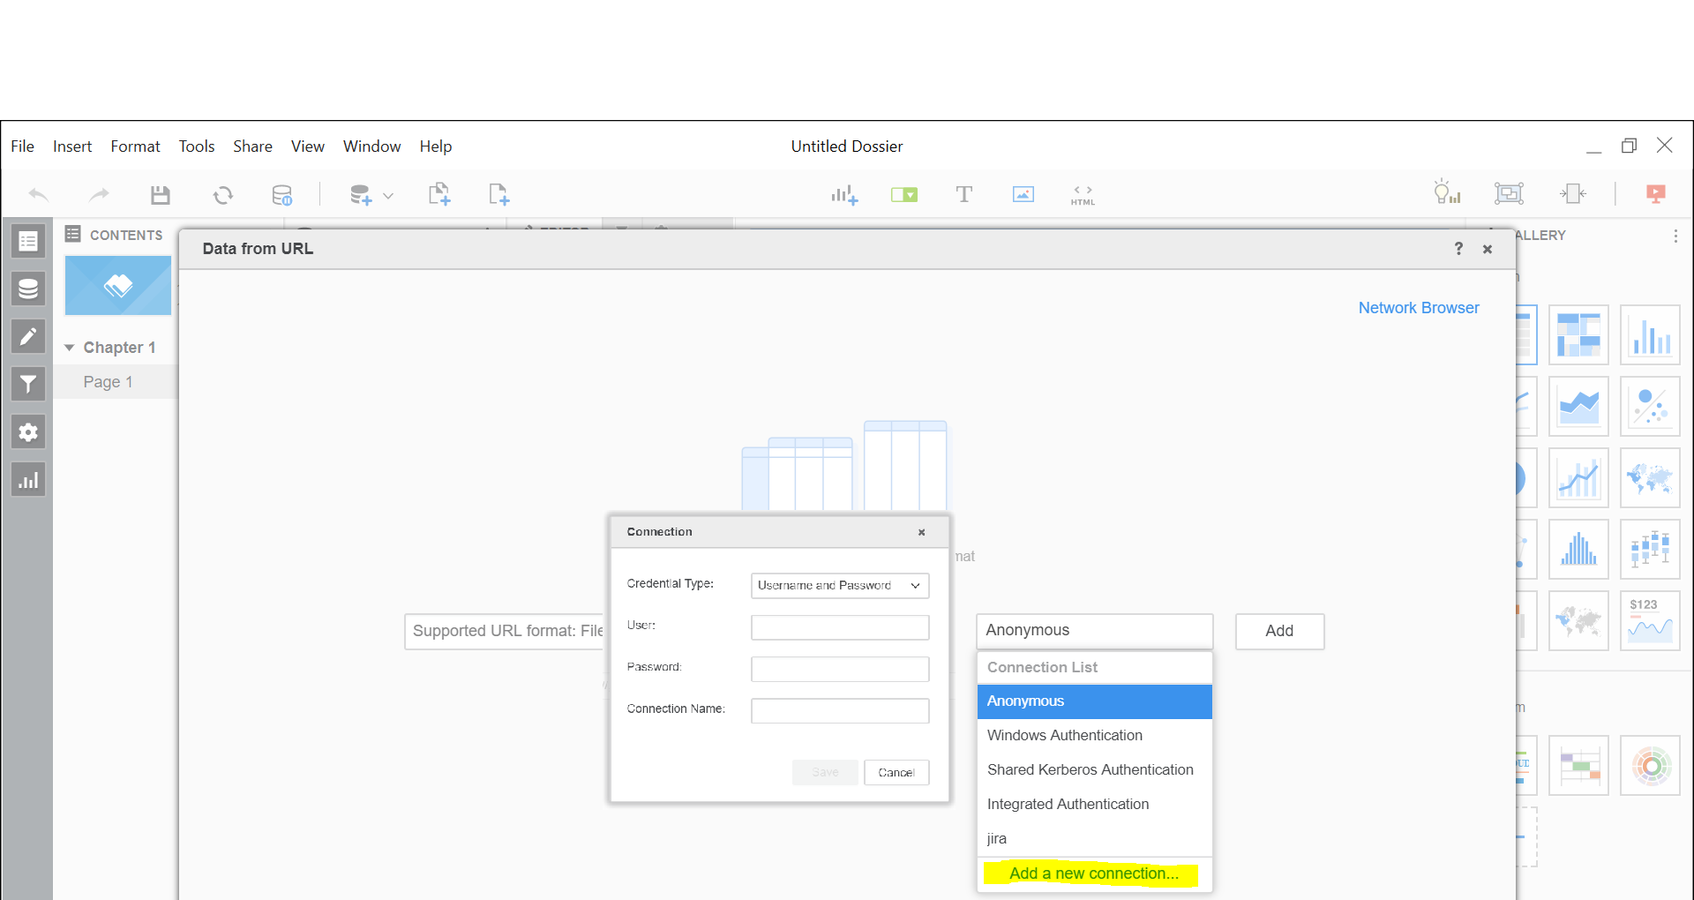The image size is (1694, 900).
Task: Insert an image using picture icon
Action: (1023, 194)
